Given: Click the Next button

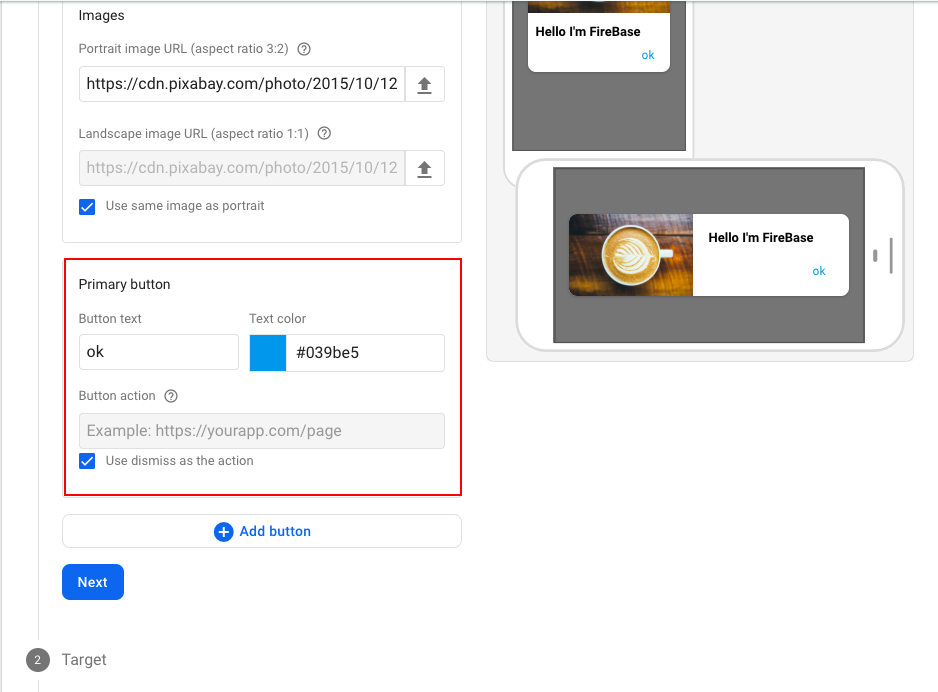Looking at the screenshot, I should 93,582.
